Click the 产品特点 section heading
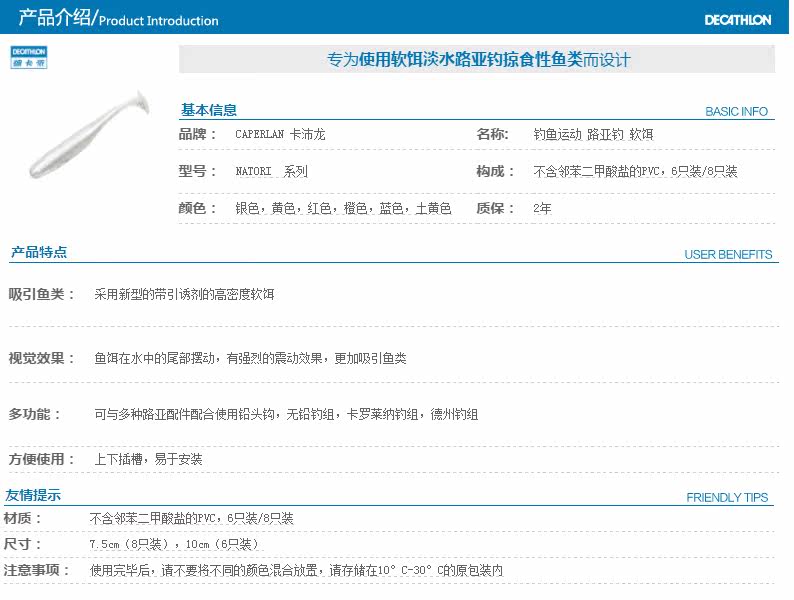The height and width of the screenshot is (600, 794). [x=38, y=252]
